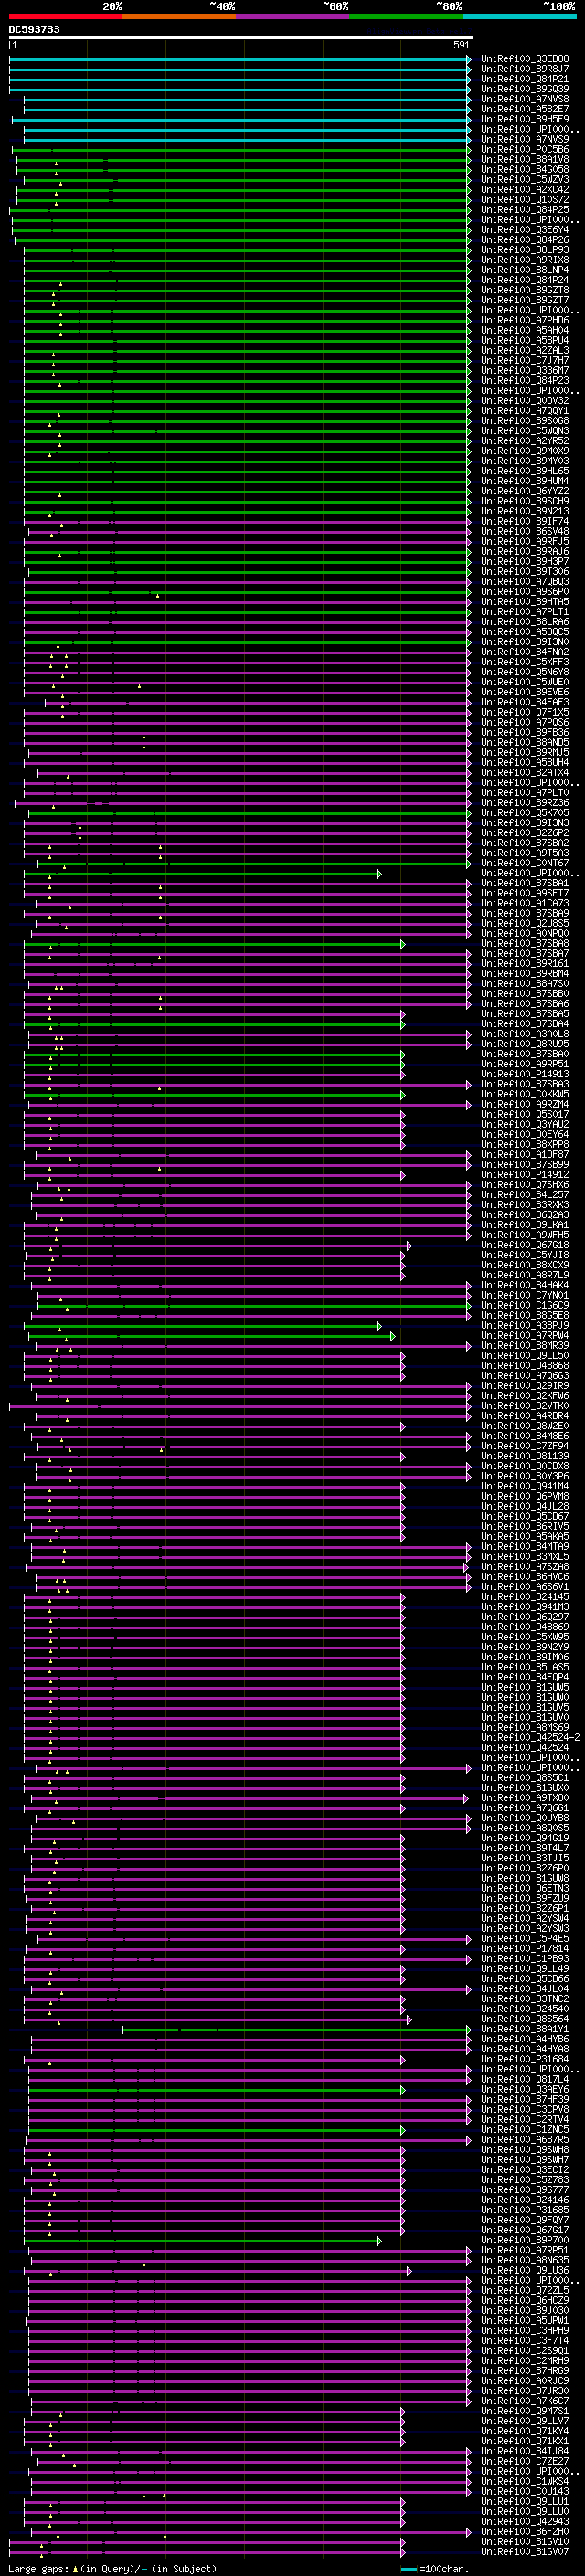Click the UniRef100_P31685 label
Screen dimensions: 585x2576
(525, 2210)
